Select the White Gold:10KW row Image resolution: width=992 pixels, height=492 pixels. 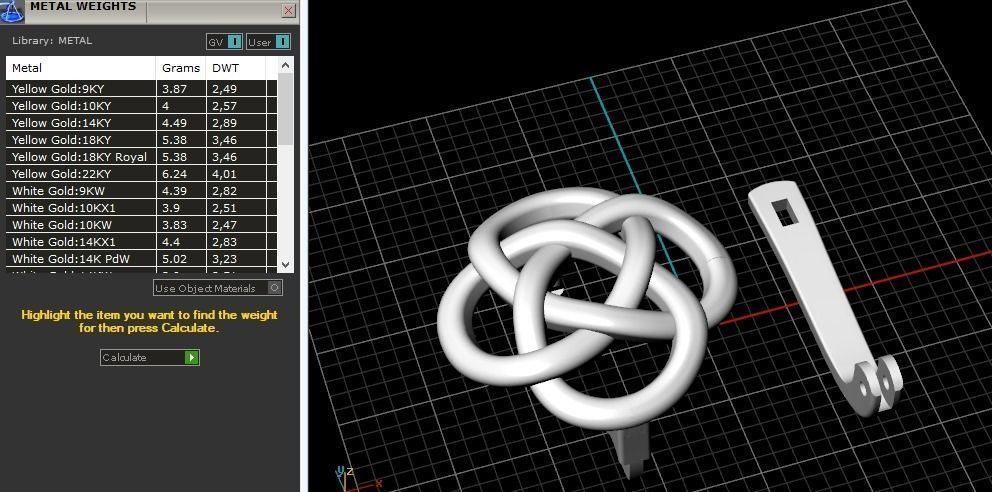(142, 225)
